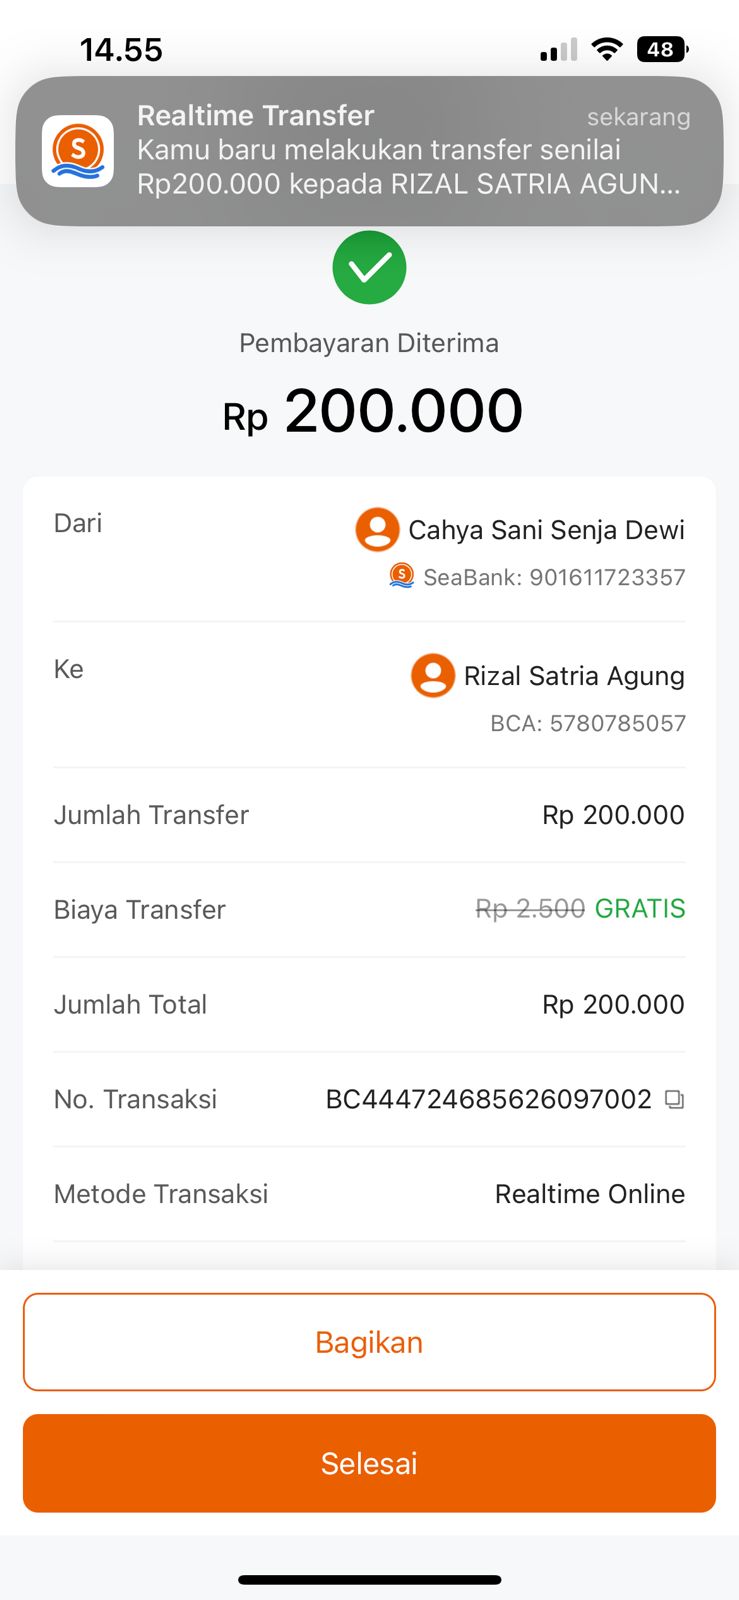Image resolution: width=739 pixels, height=1600 pixels.
Task: Copy the transaction number using copy icon
Action: [675, 1099]
